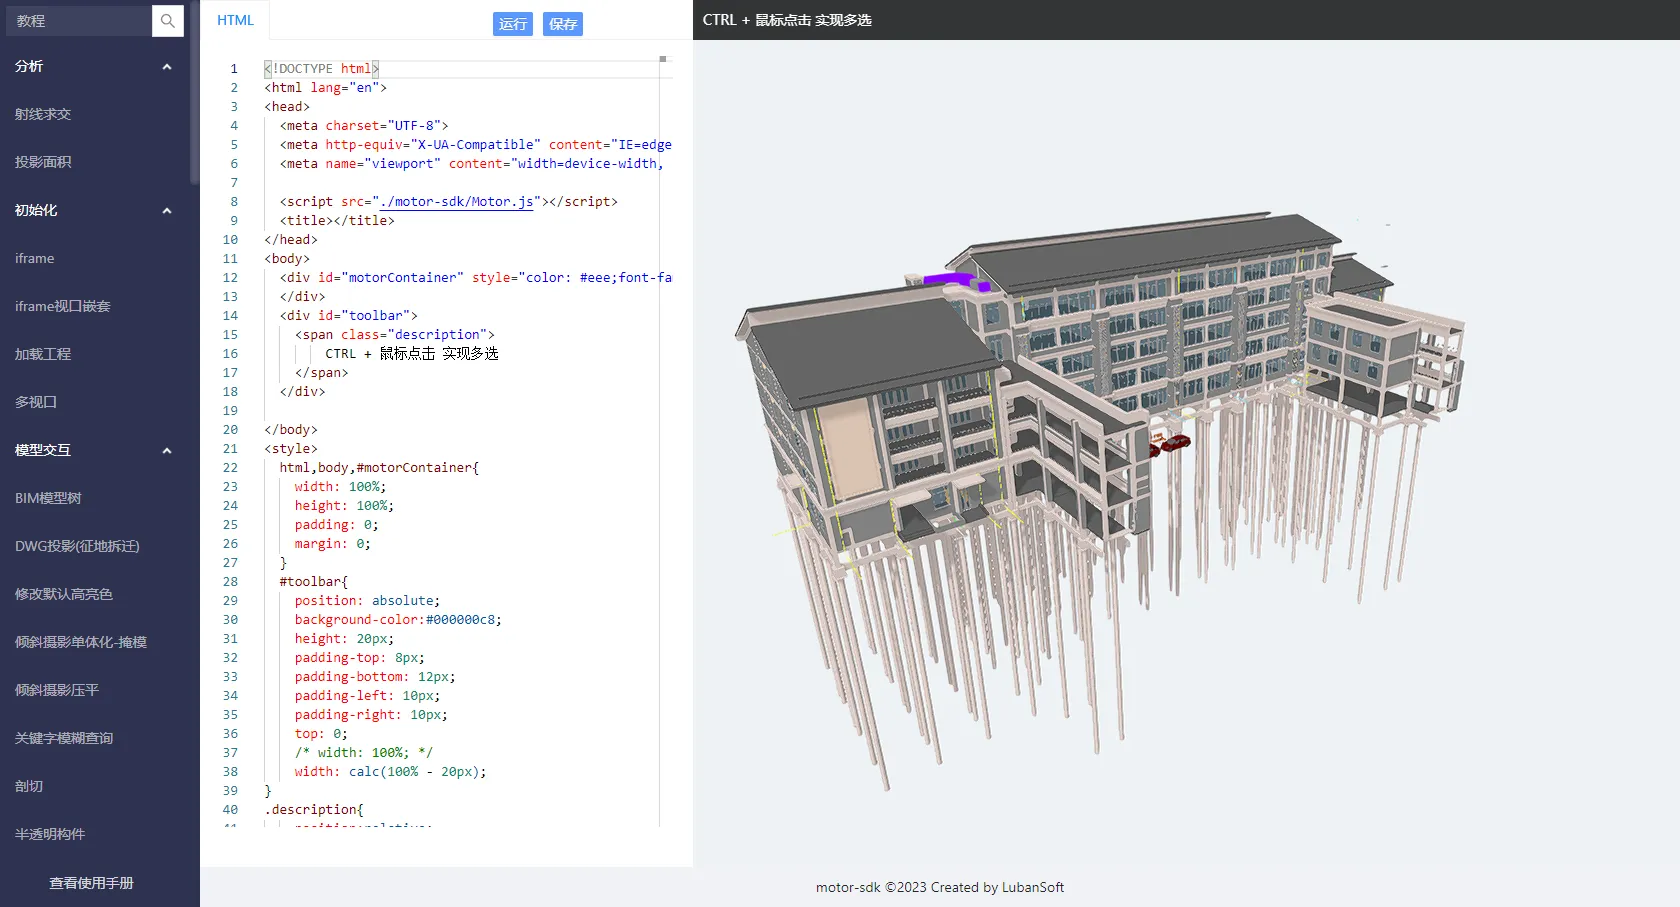
Task: Select 倾斜摄影单体化-掩模 menu item
Action: coord(81,642)
